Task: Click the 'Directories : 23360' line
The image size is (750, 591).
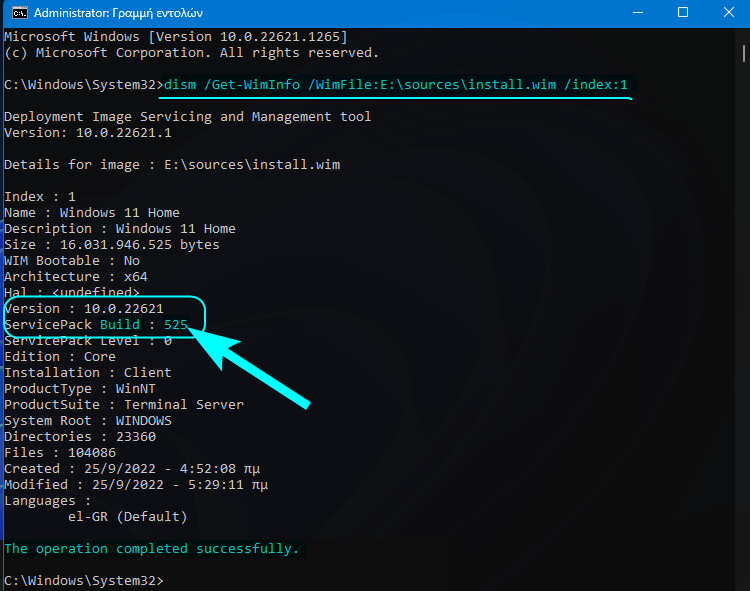Action: 80,437
